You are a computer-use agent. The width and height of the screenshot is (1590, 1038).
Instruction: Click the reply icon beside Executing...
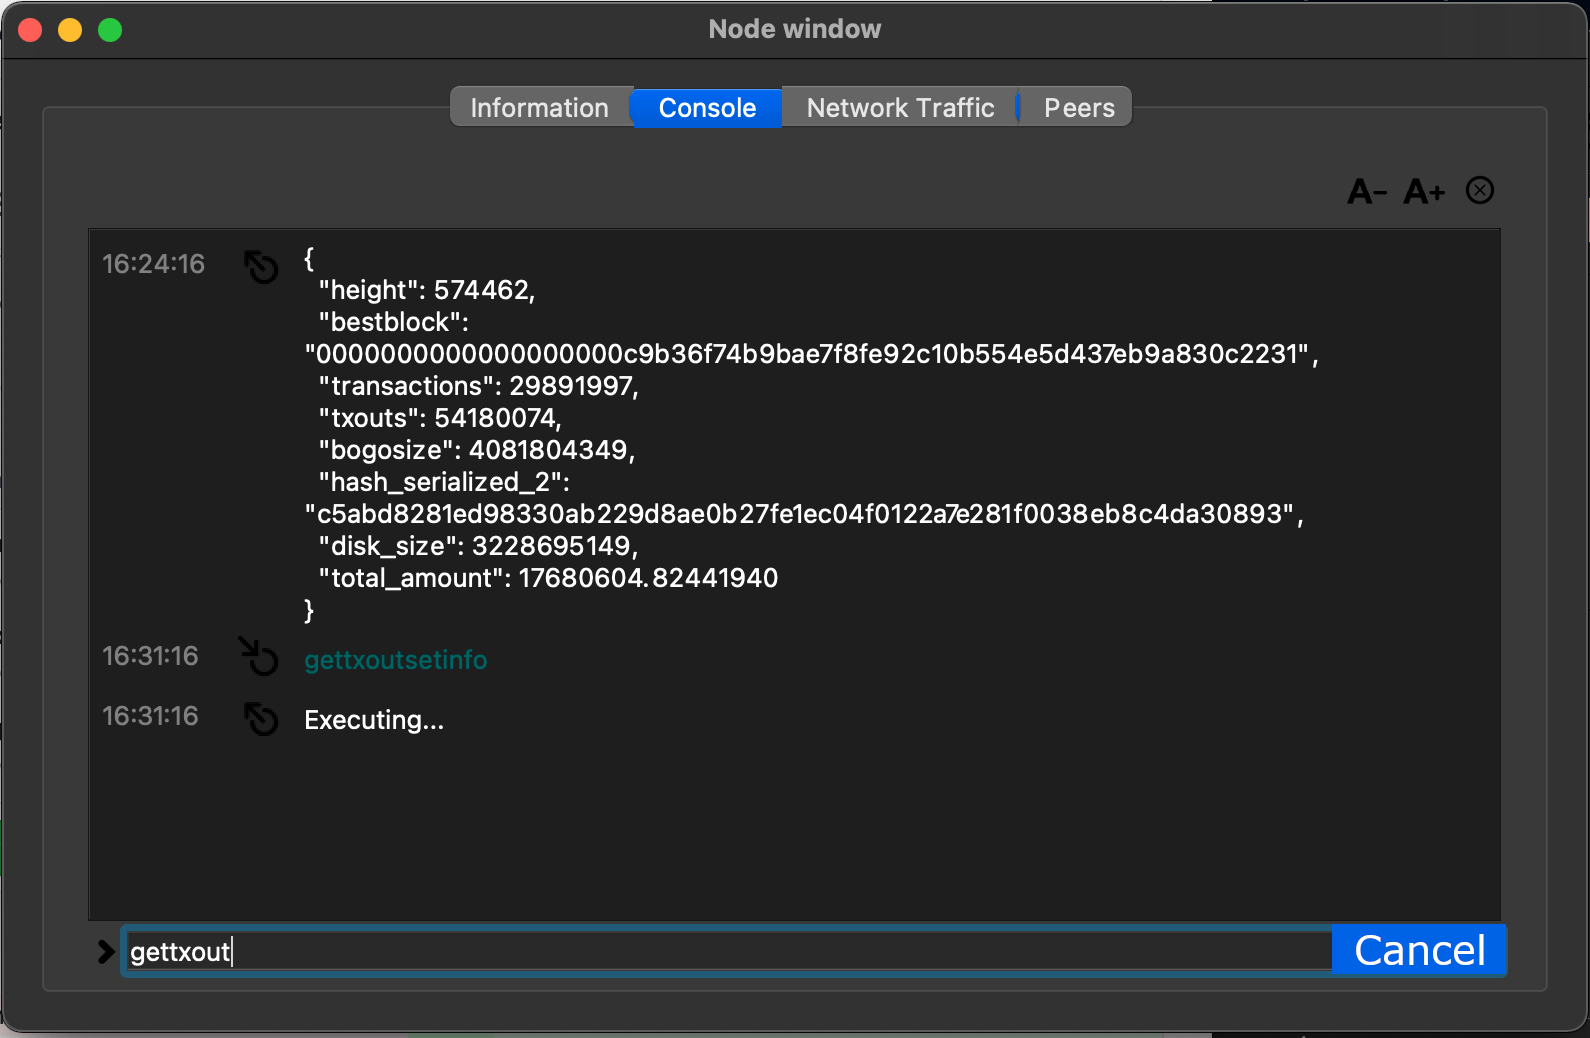pos(261,719)
